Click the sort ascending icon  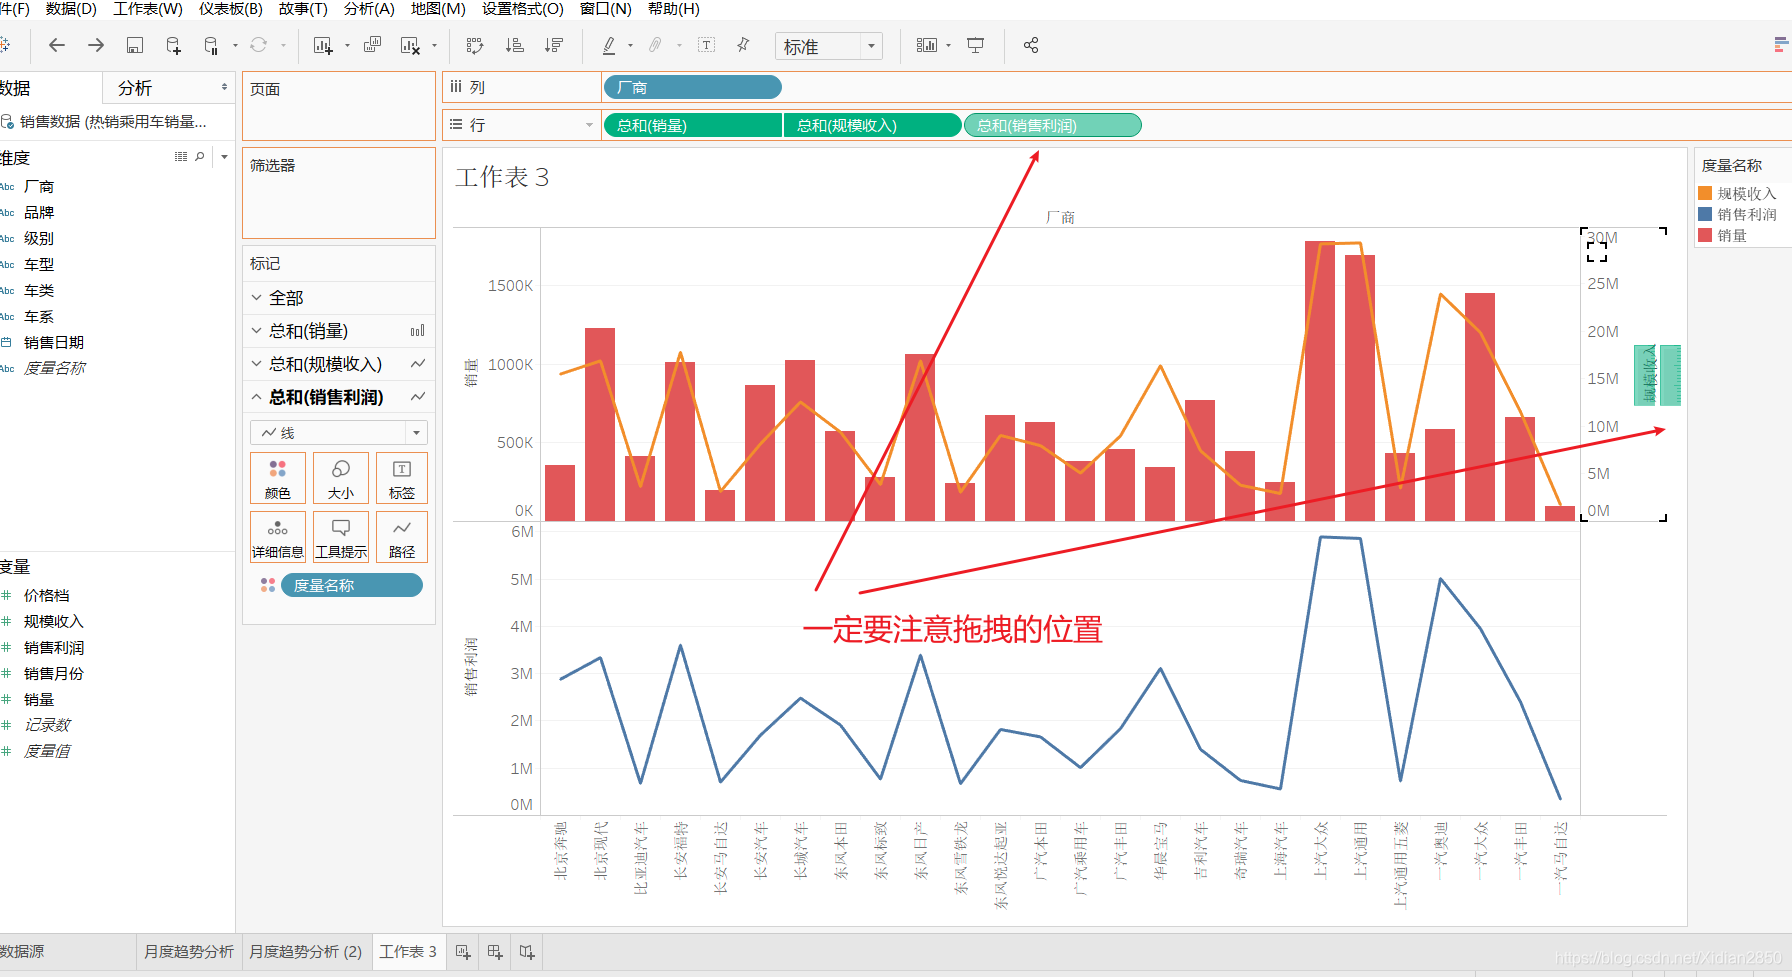click(514, 45)
